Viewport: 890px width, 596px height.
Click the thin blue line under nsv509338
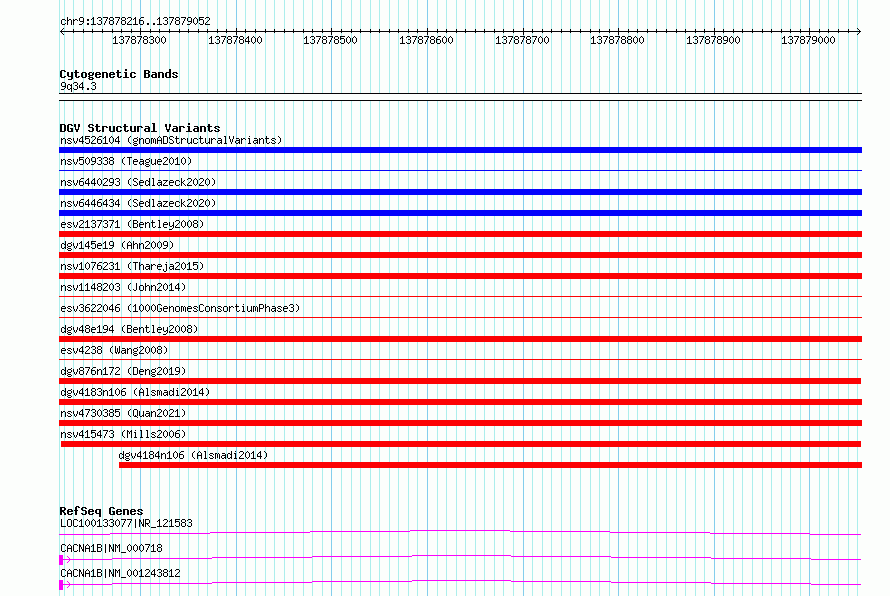click(460, 170)
